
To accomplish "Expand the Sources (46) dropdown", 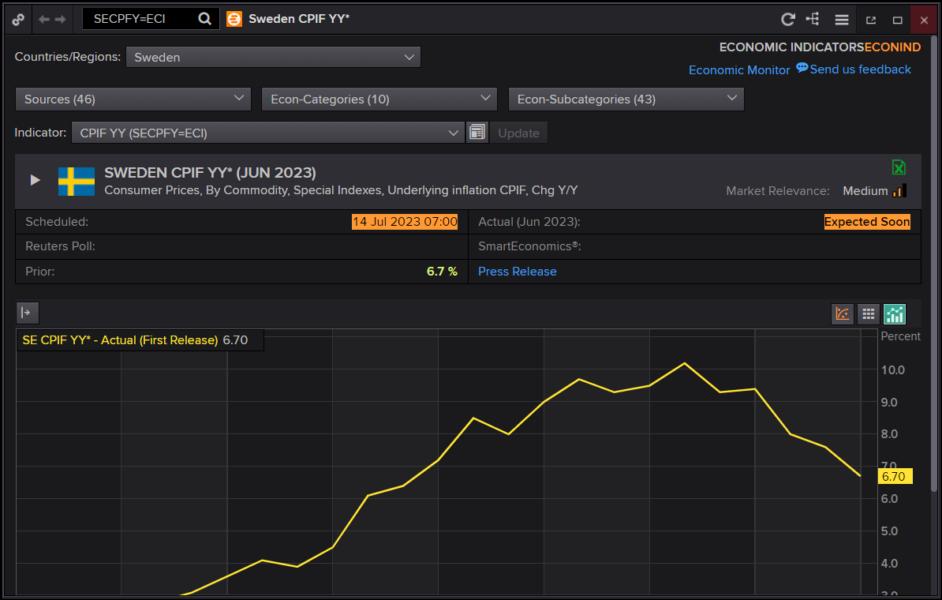I will (x=133, y=99).
